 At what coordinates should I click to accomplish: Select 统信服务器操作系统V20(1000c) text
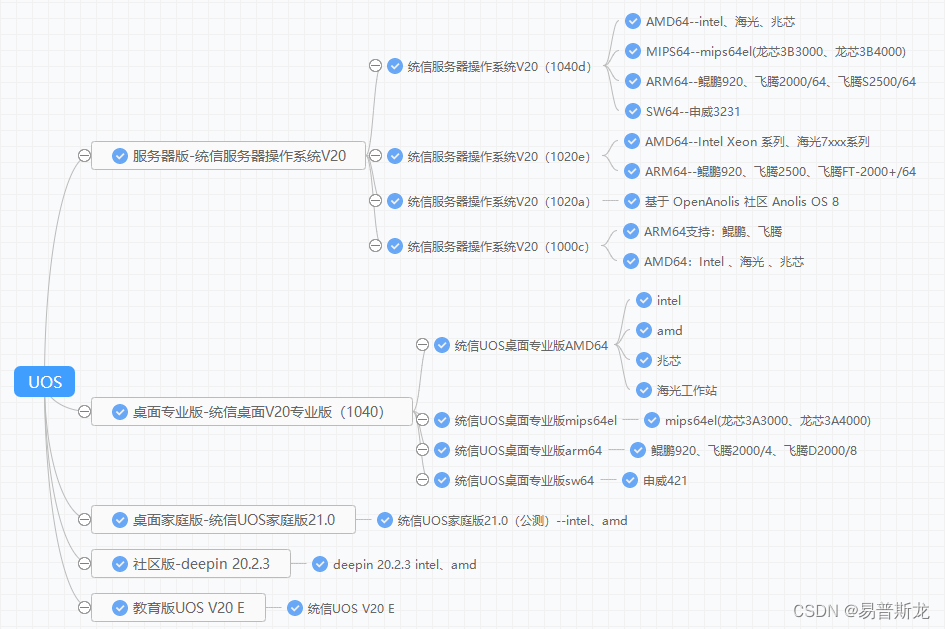pyautogui.click(x=498, y=246)
